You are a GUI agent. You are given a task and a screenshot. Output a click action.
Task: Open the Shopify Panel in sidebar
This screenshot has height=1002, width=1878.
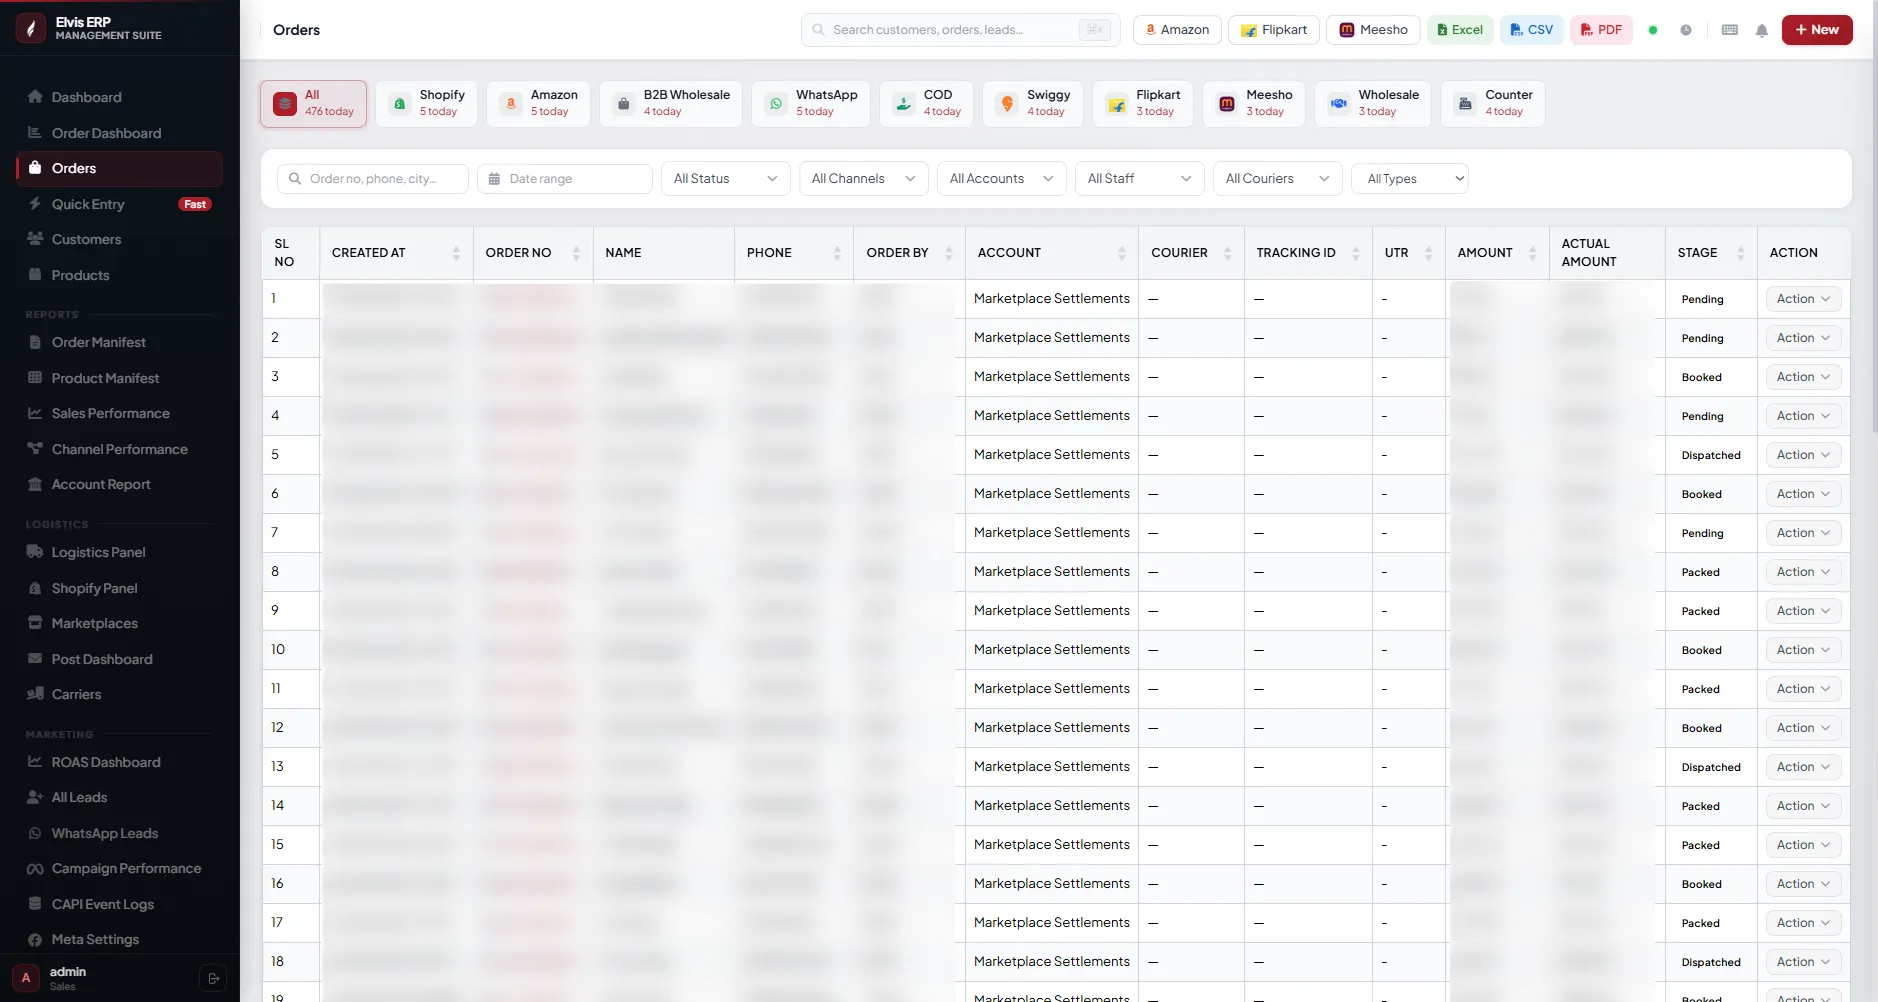(x=119, y=588)
